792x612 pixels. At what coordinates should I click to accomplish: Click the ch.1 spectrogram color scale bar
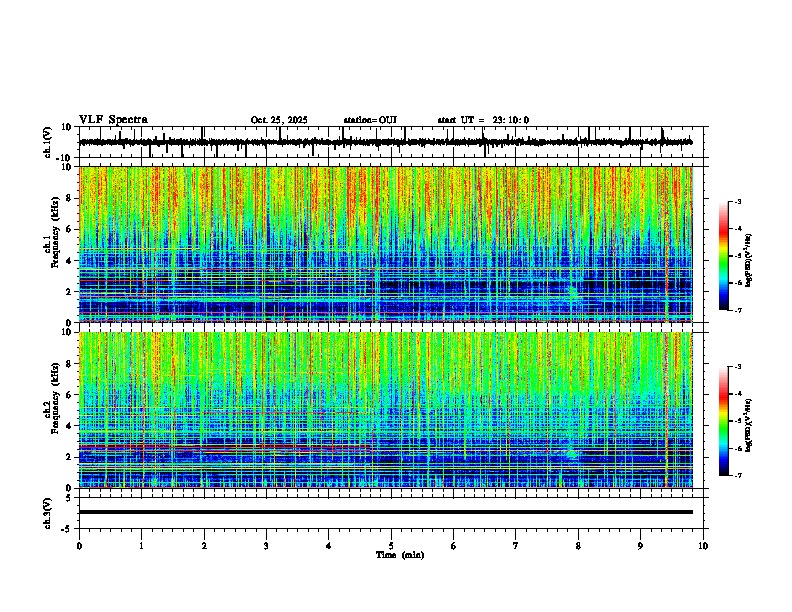[724, 256]
